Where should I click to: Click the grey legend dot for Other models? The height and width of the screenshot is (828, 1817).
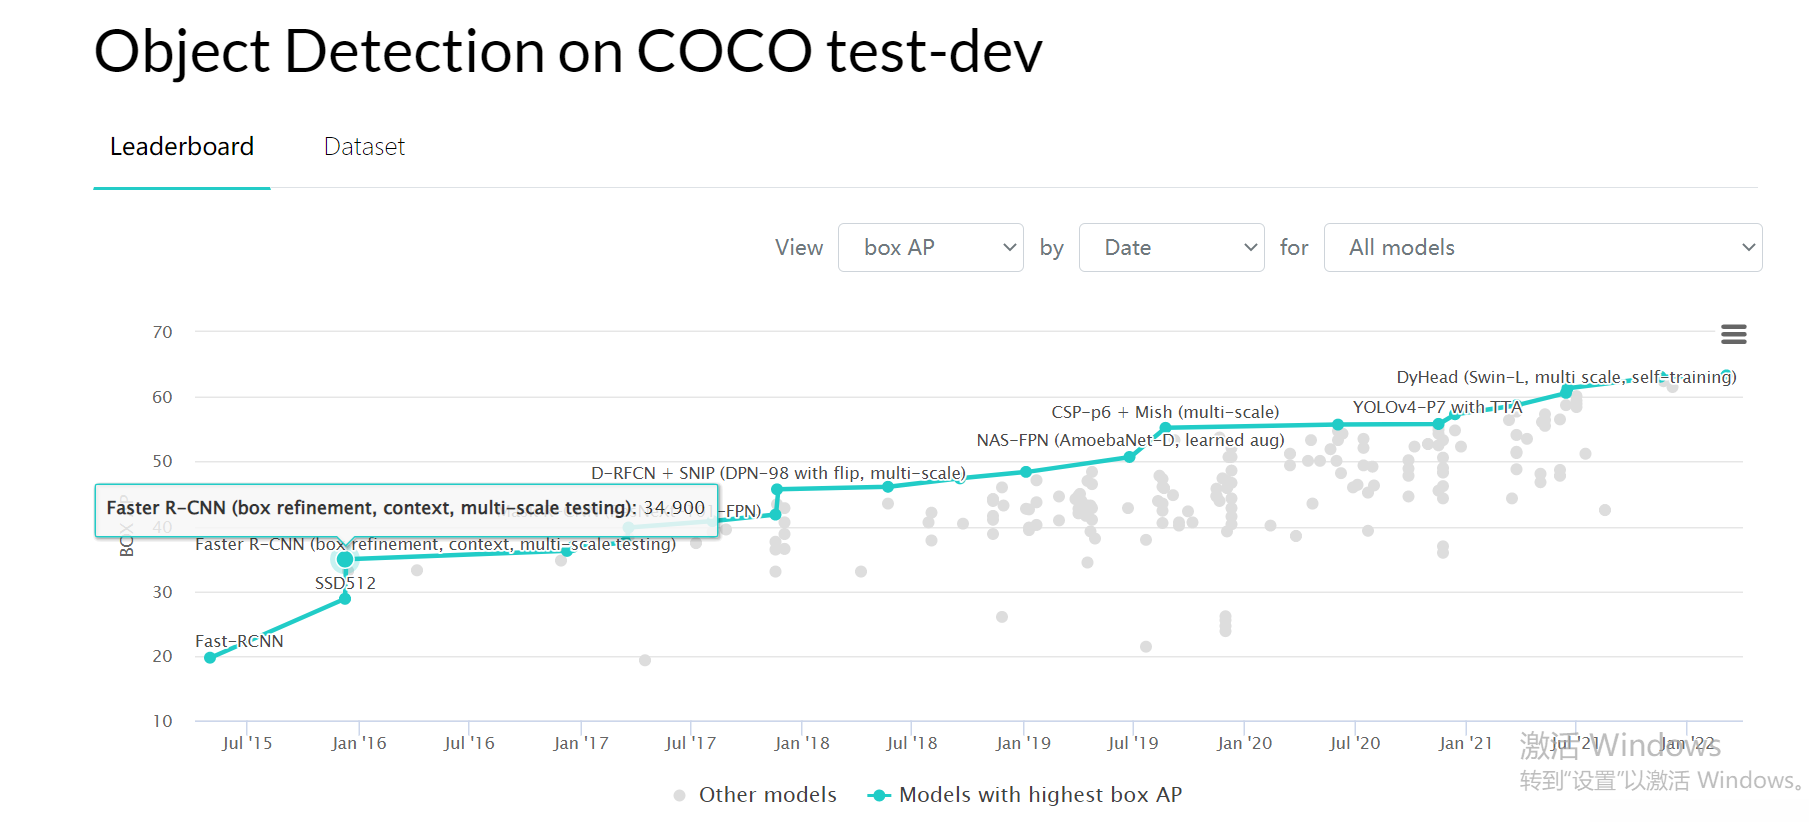[680, 796]
